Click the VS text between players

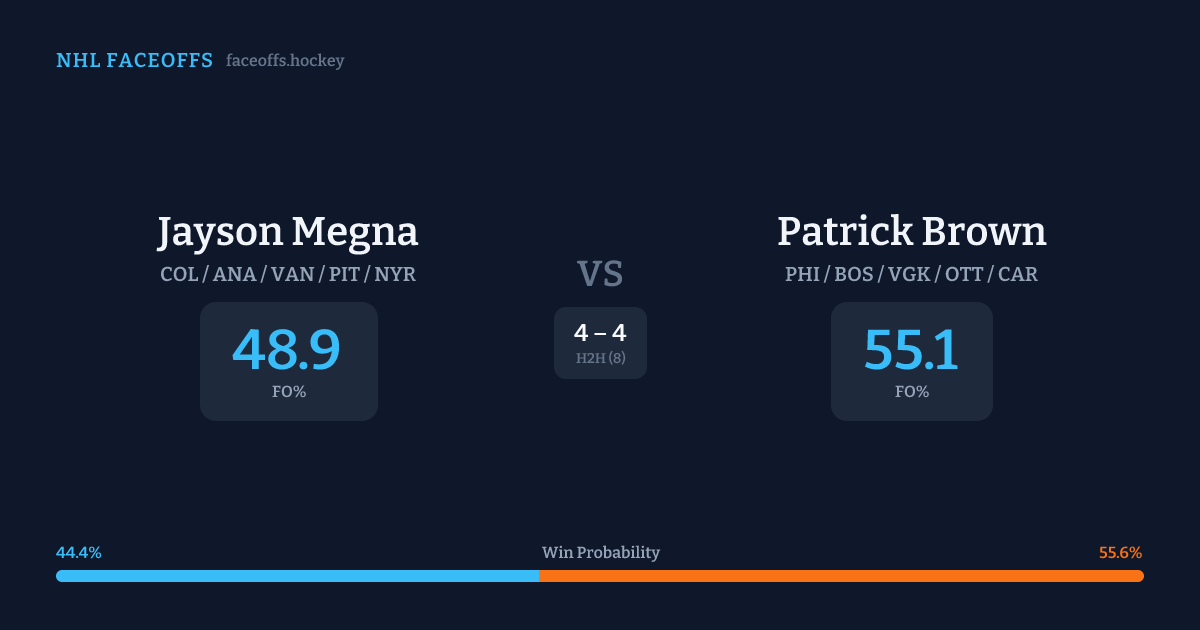click(x=600, y=274)
